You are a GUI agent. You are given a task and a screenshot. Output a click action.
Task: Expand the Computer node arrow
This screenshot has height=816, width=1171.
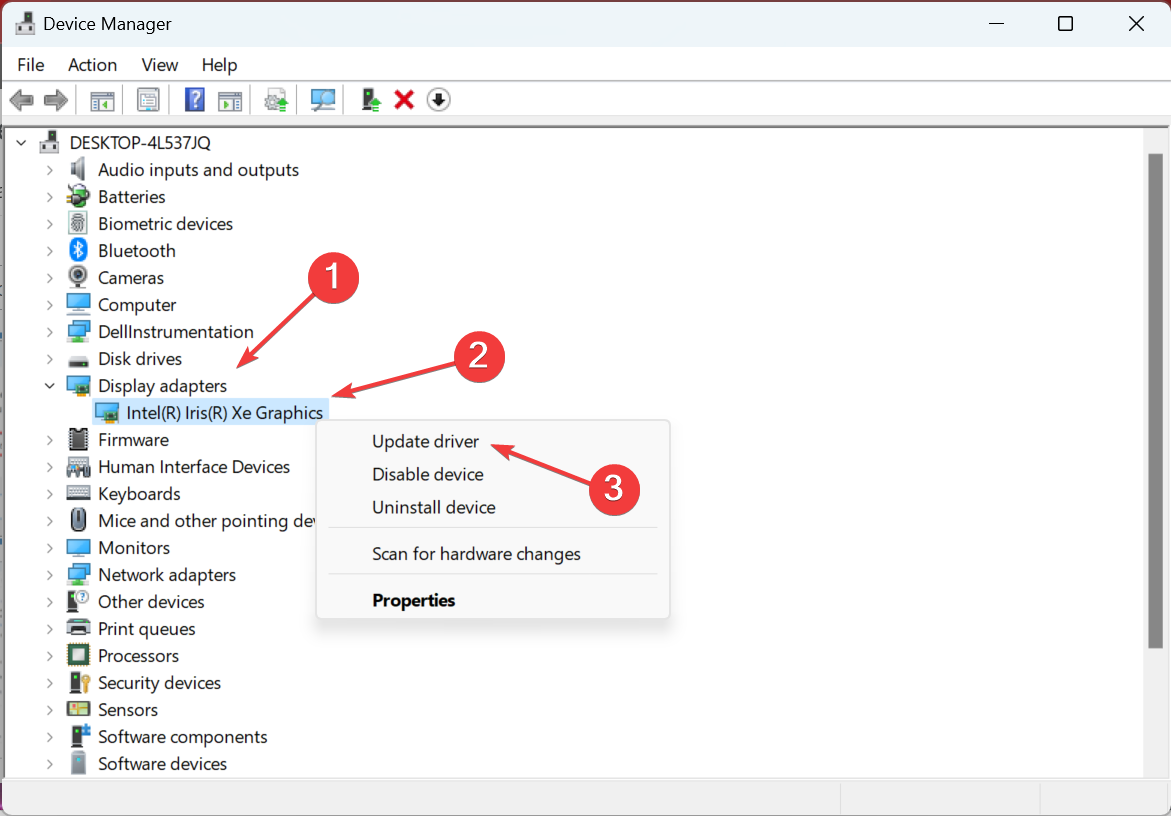coord(49,305)
